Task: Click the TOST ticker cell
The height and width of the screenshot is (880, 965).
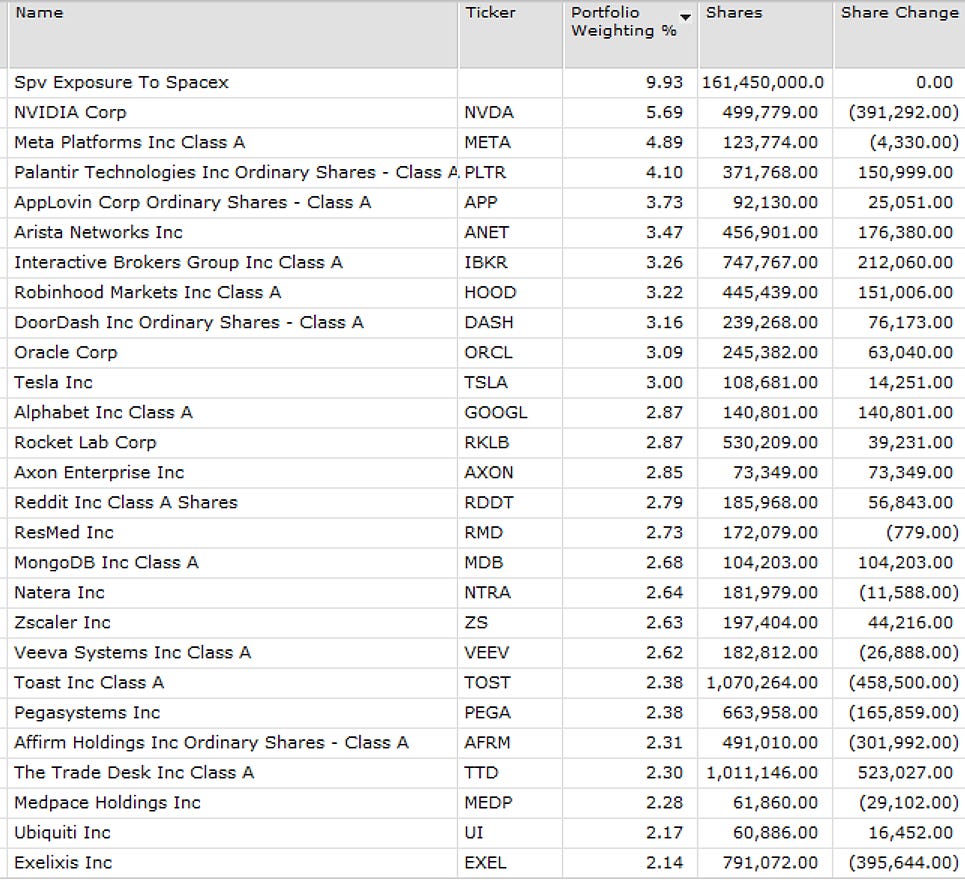Action: (487, 683)
